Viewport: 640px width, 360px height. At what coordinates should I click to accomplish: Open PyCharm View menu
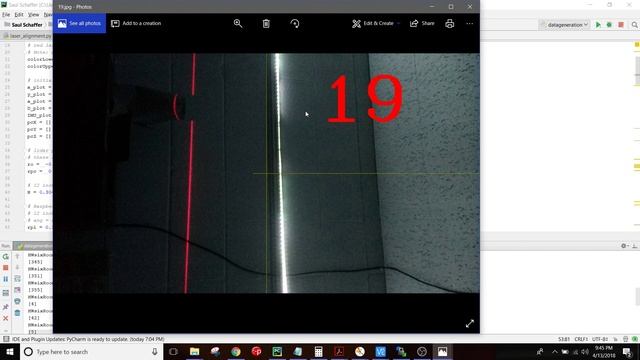click(x=33, y=14)
